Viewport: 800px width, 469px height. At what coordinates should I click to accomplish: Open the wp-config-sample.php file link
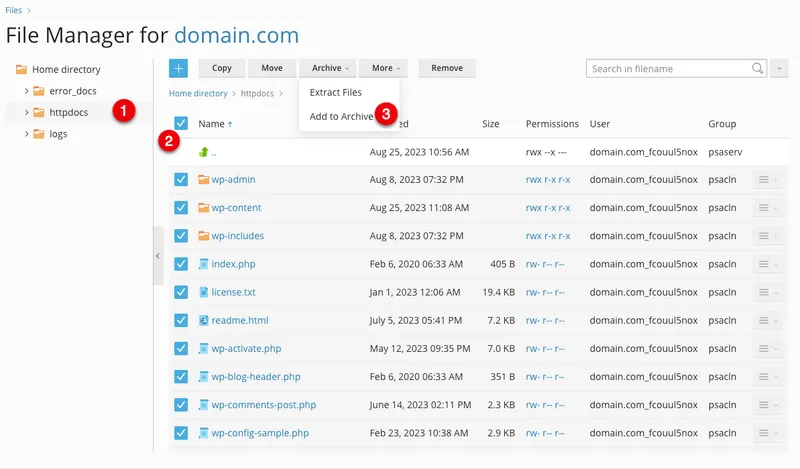pos(260,434)
